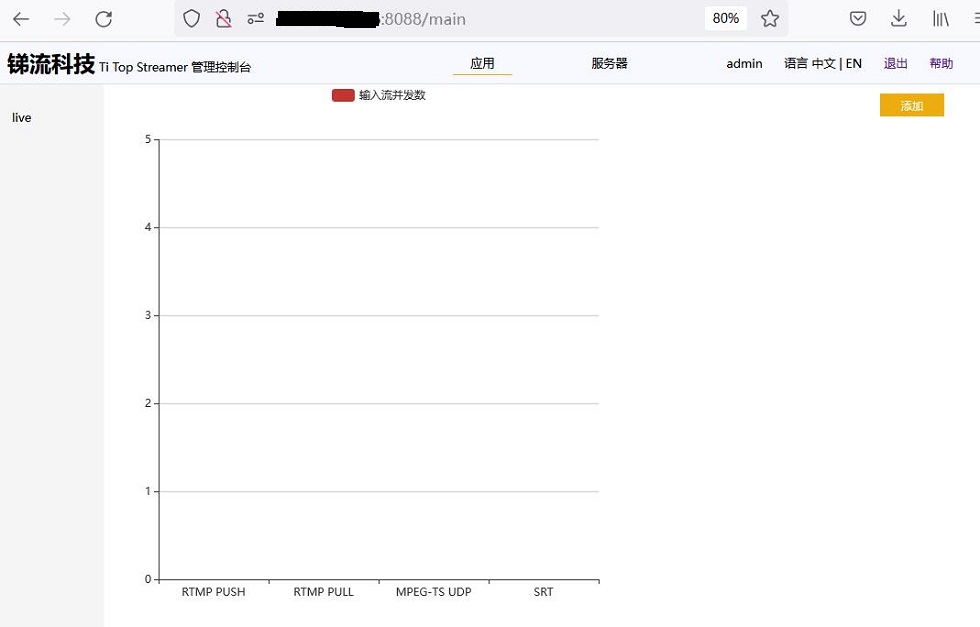Click the Ti Top Streamer 管理控制台 title
This screenshot has height=627, width=980.
175,67
